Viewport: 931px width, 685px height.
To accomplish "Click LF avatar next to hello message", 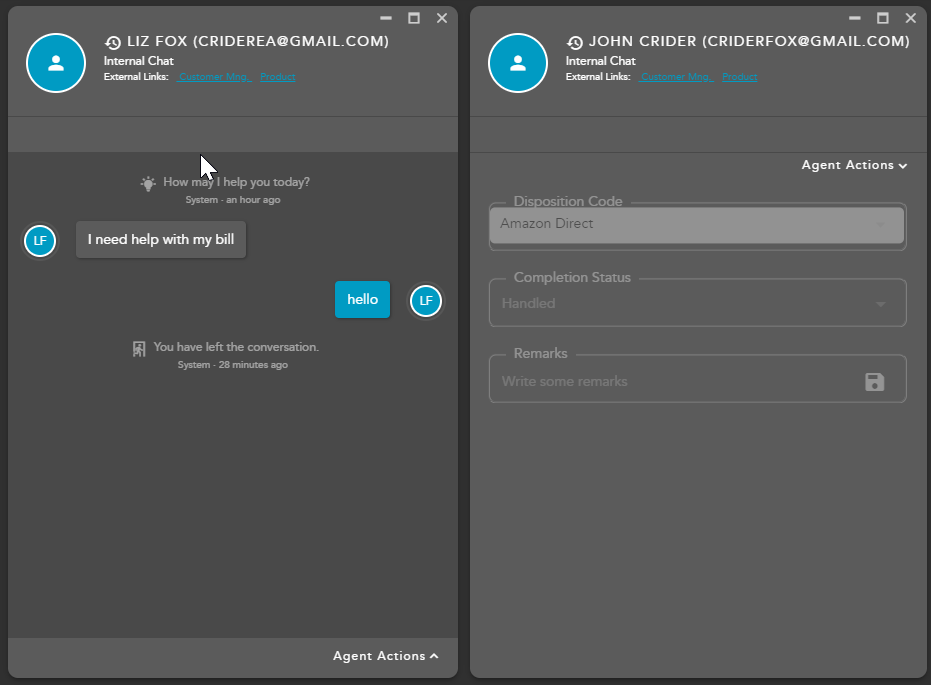I will click(x=426, y=301).
